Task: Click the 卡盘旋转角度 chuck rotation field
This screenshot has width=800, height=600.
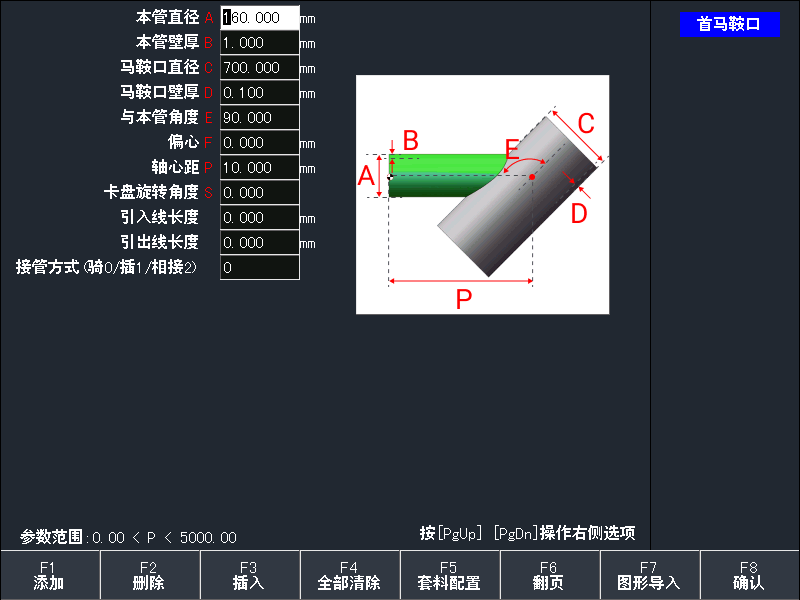Action: pos(258,192)
